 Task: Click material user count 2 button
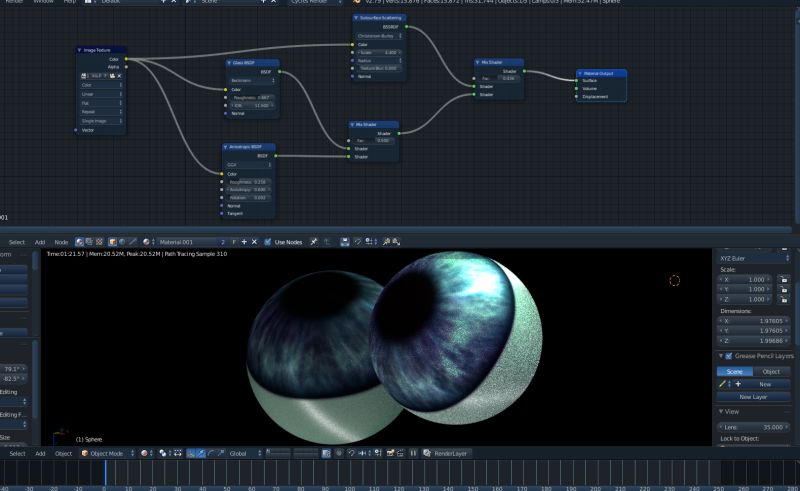pos(223,242)
